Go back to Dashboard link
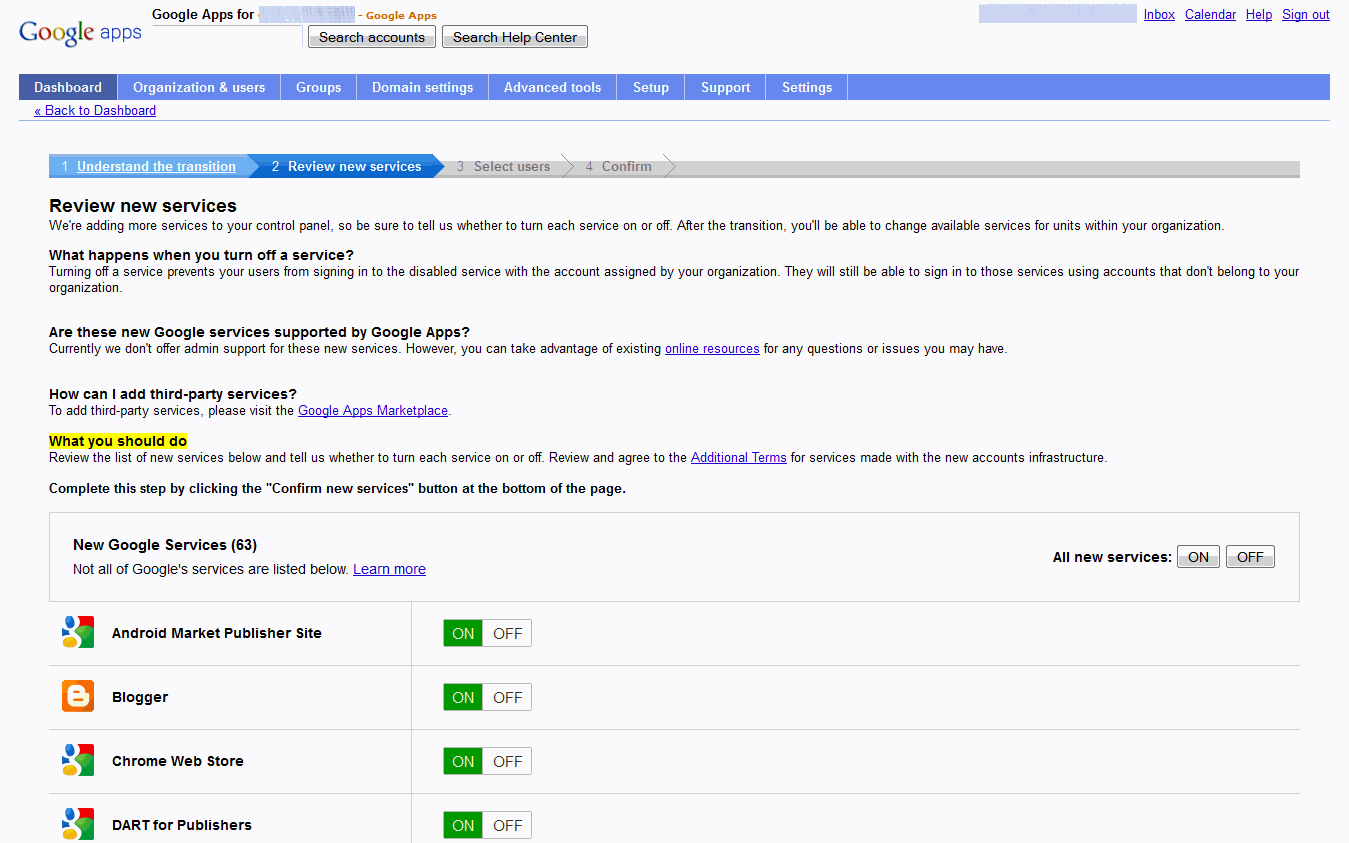 (x=95, y=110)
